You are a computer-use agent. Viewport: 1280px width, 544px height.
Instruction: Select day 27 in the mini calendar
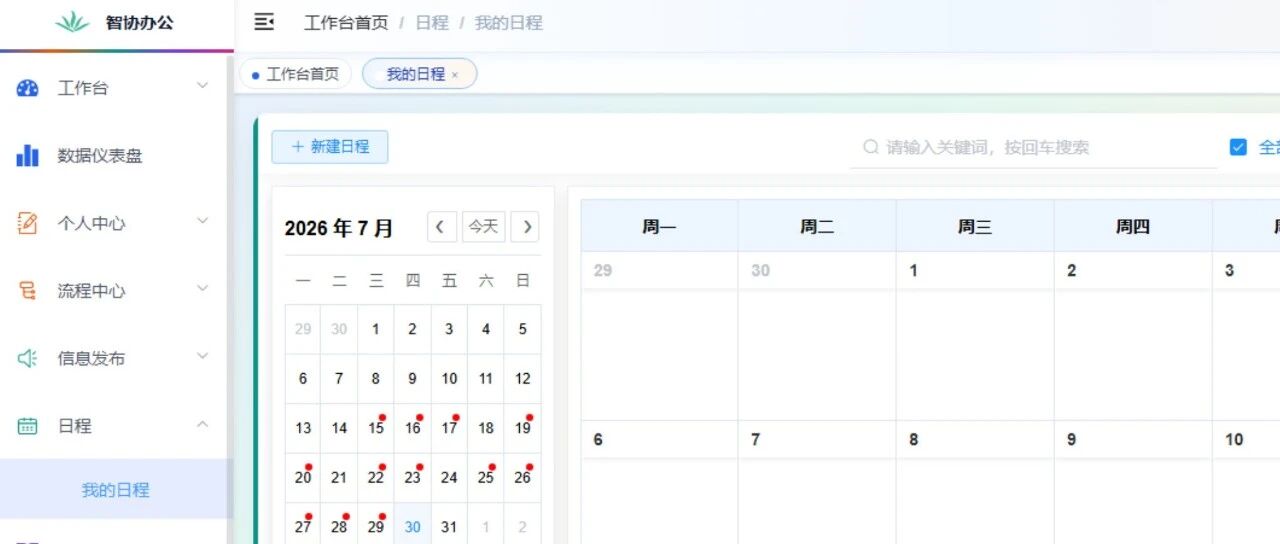[x=303, y=525]
